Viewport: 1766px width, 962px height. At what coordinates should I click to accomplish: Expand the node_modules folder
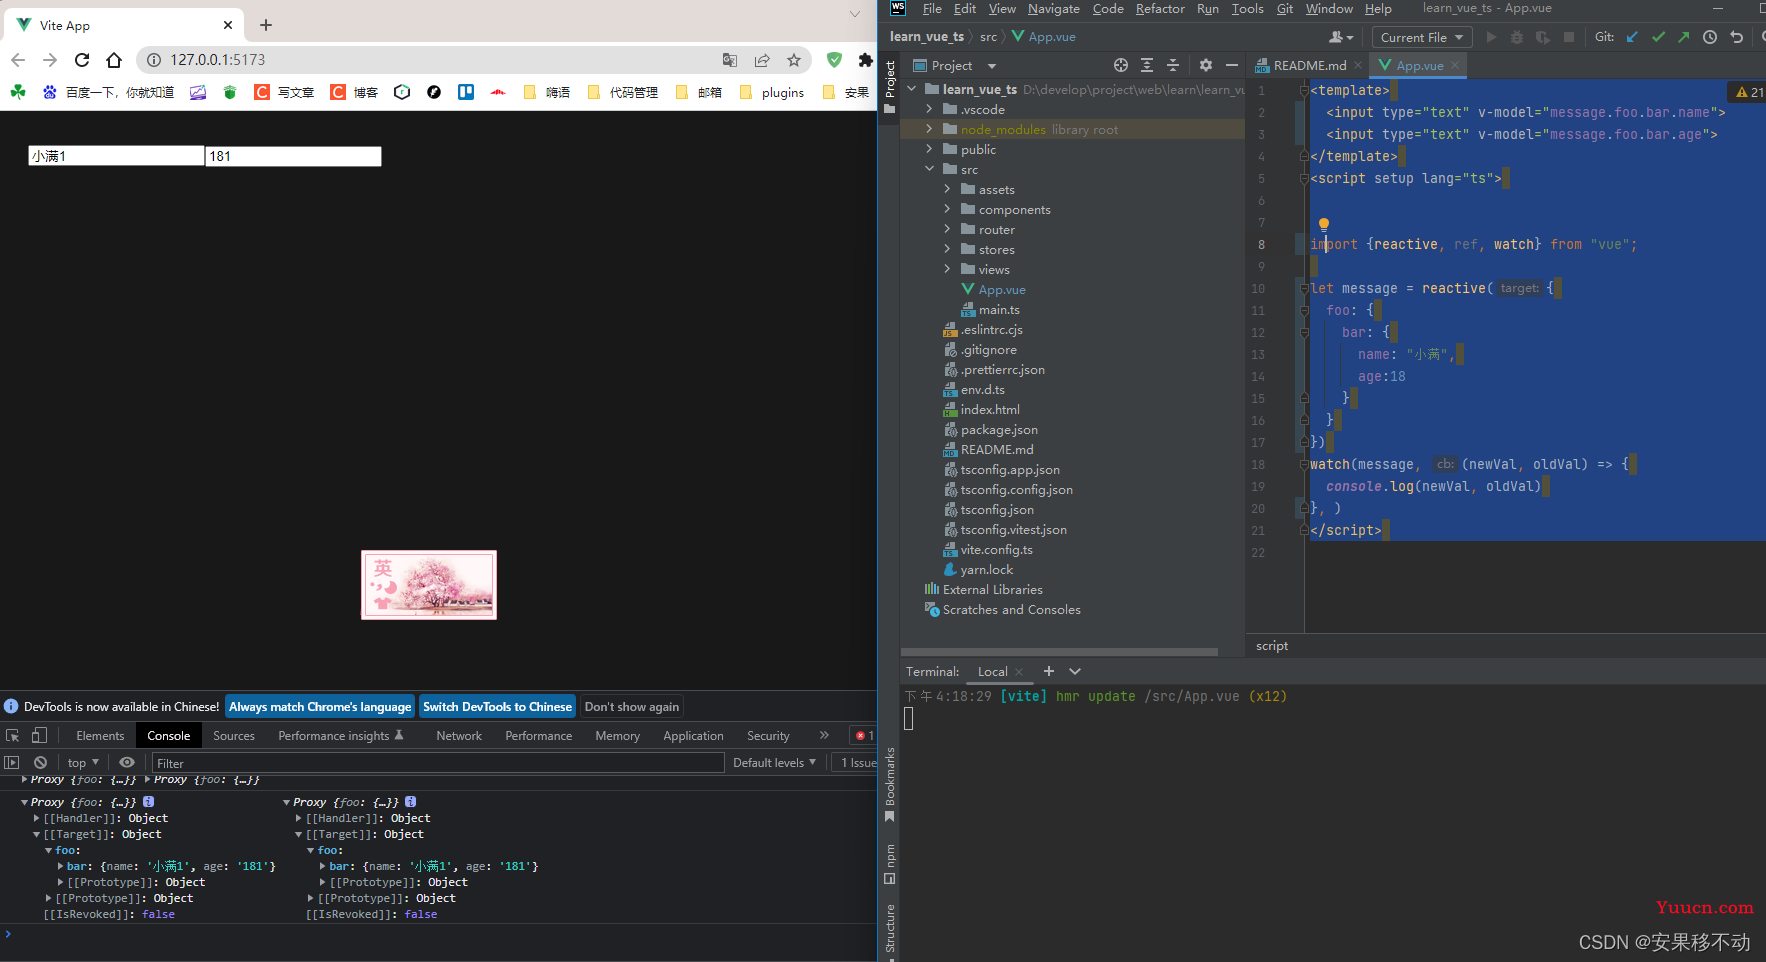[x=929, y=129]
